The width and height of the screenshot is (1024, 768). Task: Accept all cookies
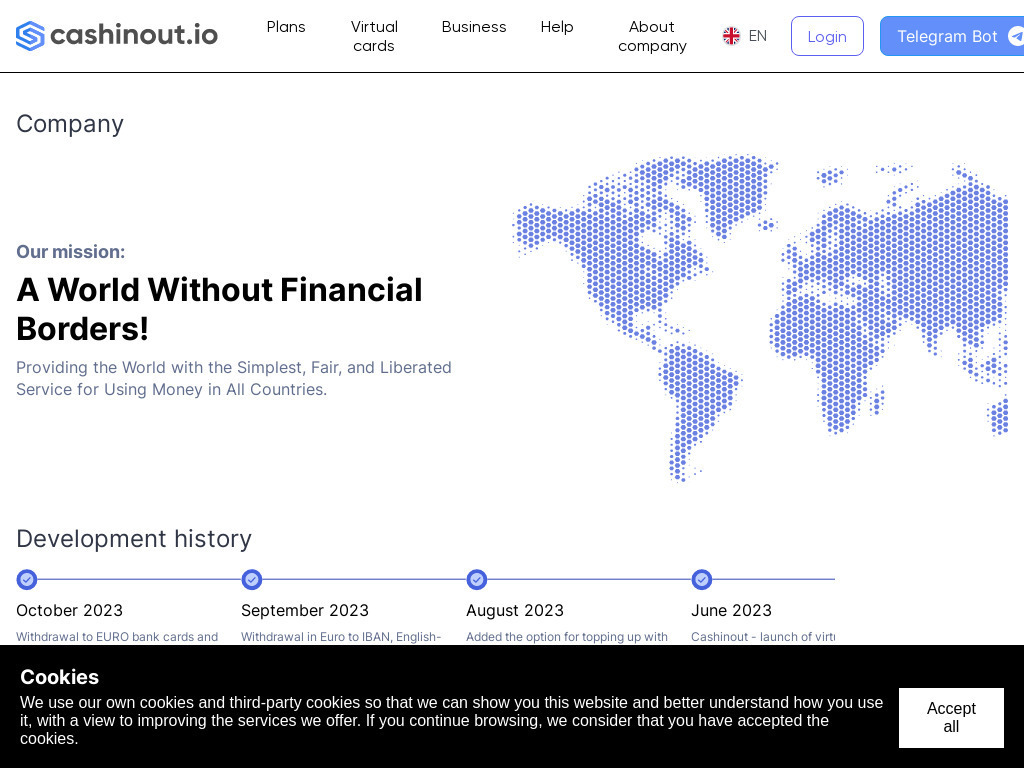950,717
